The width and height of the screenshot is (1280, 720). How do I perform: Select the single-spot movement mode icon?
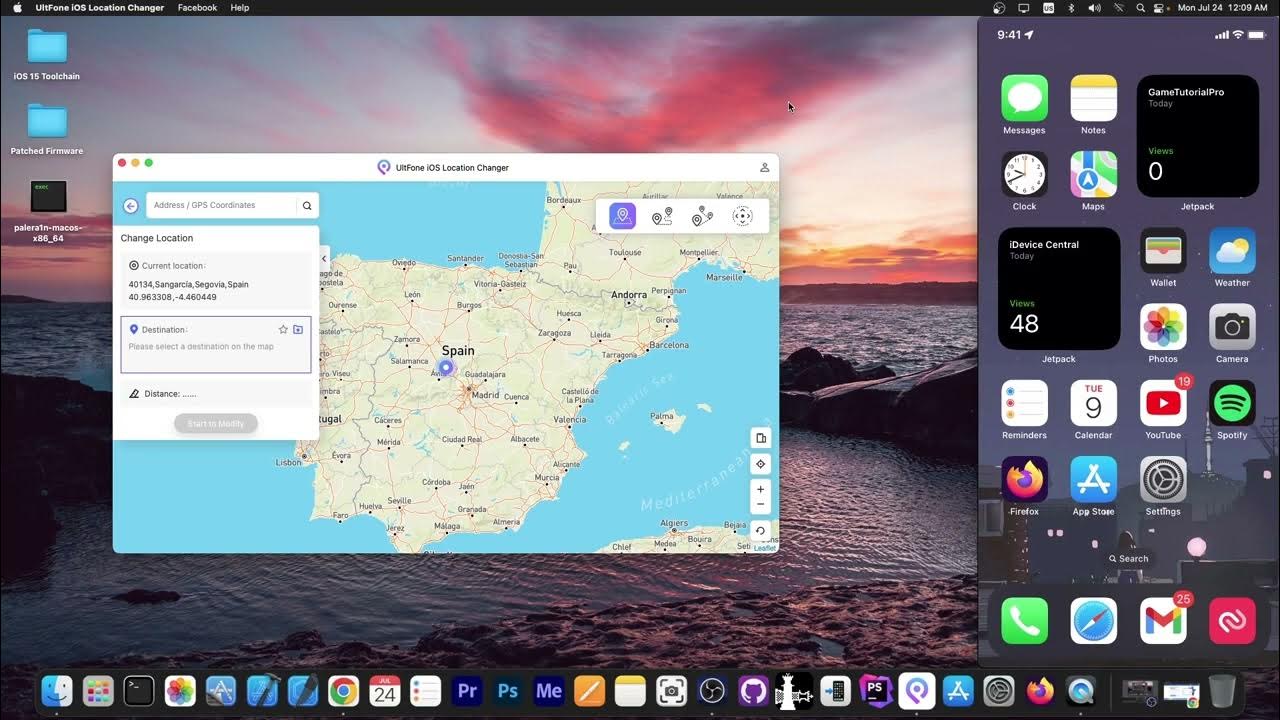click(x=662, y=216)
